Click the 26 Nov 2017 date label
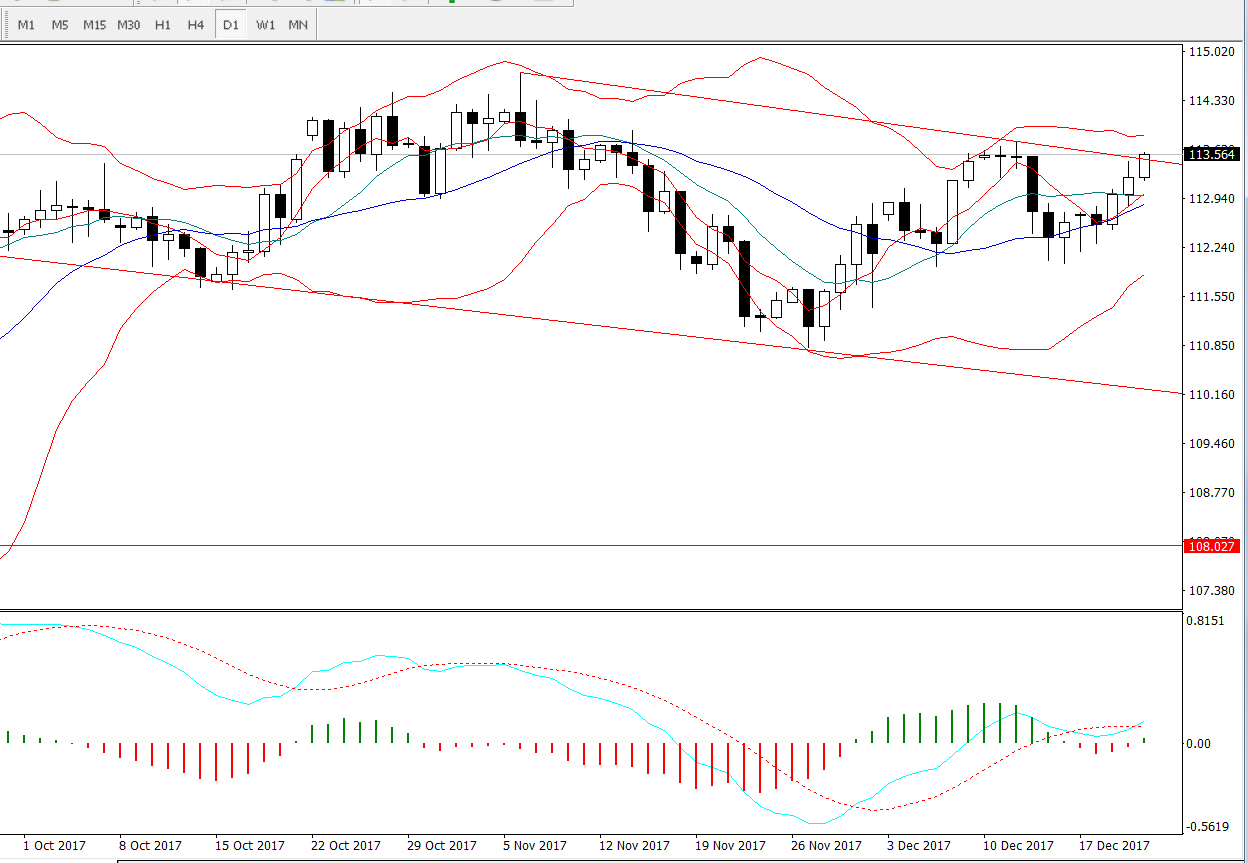Image resolution: width=1248 pixels, height=863 pixels. click(x=827, y=845)
